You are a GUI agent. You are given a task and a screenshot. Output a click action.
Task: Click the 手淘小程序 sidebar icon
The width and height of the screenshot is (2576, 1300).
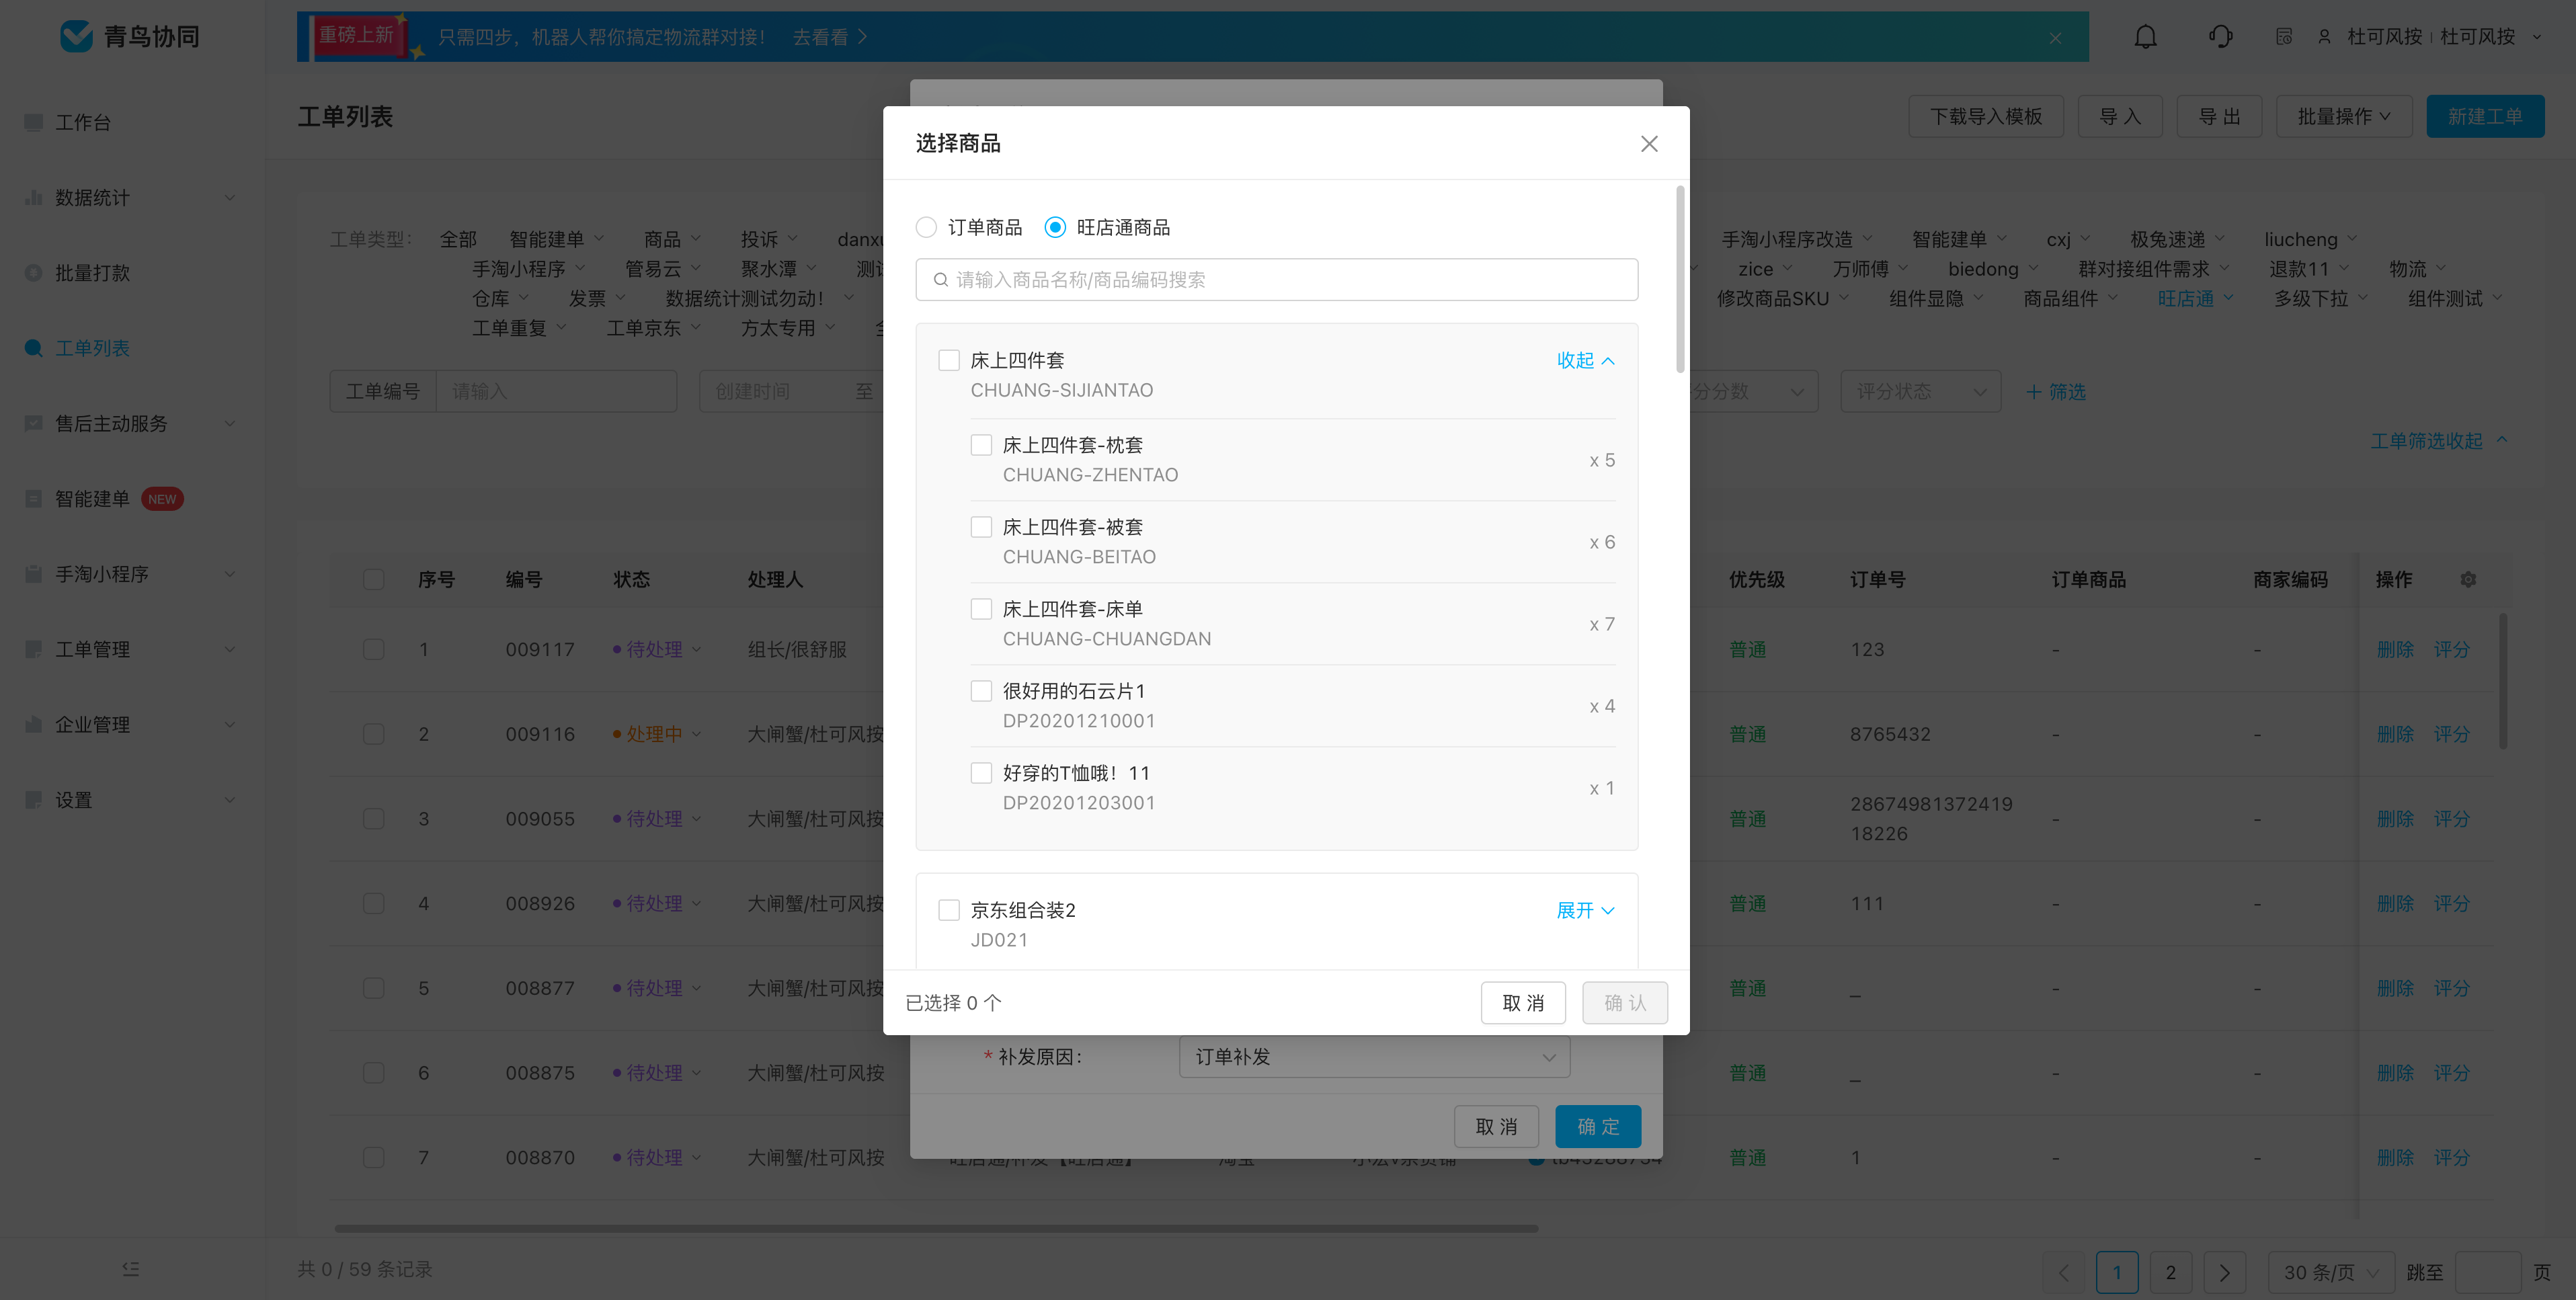click(x=33, y=573)
